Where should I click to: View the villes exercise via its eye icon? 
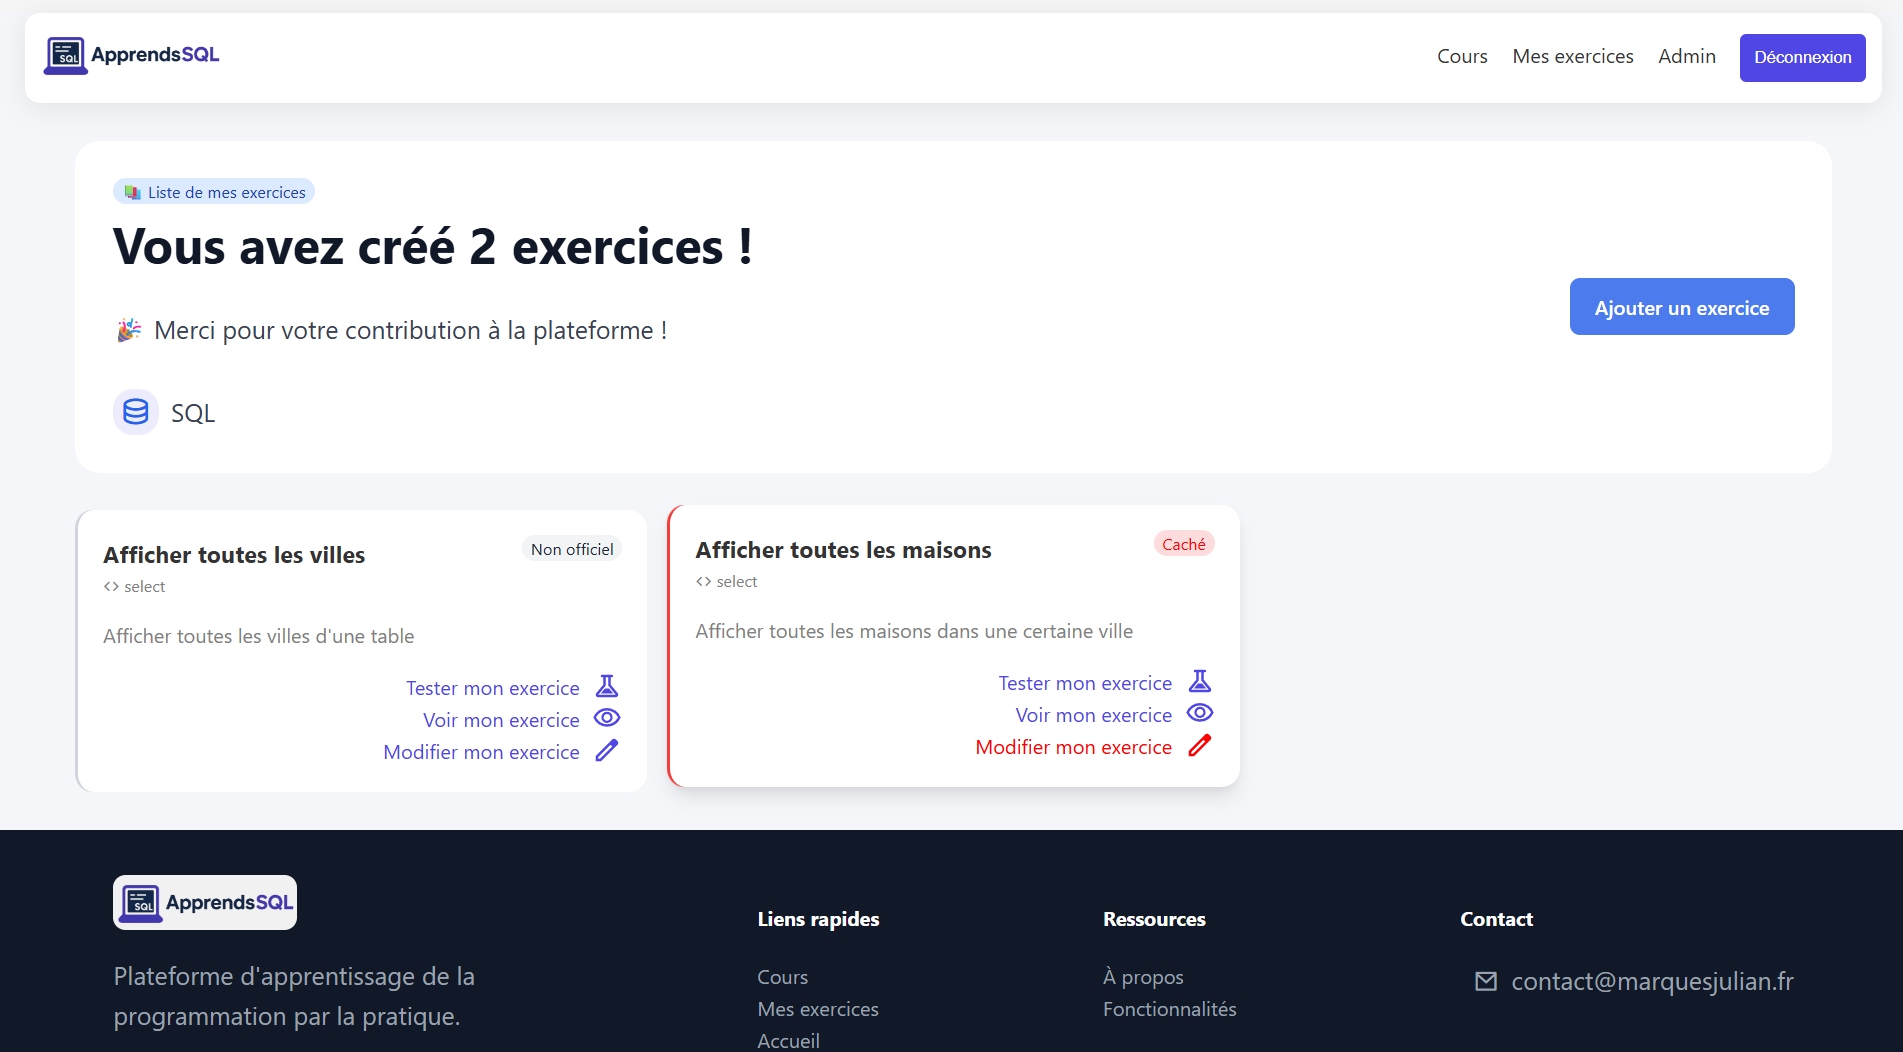click(607, 718)
